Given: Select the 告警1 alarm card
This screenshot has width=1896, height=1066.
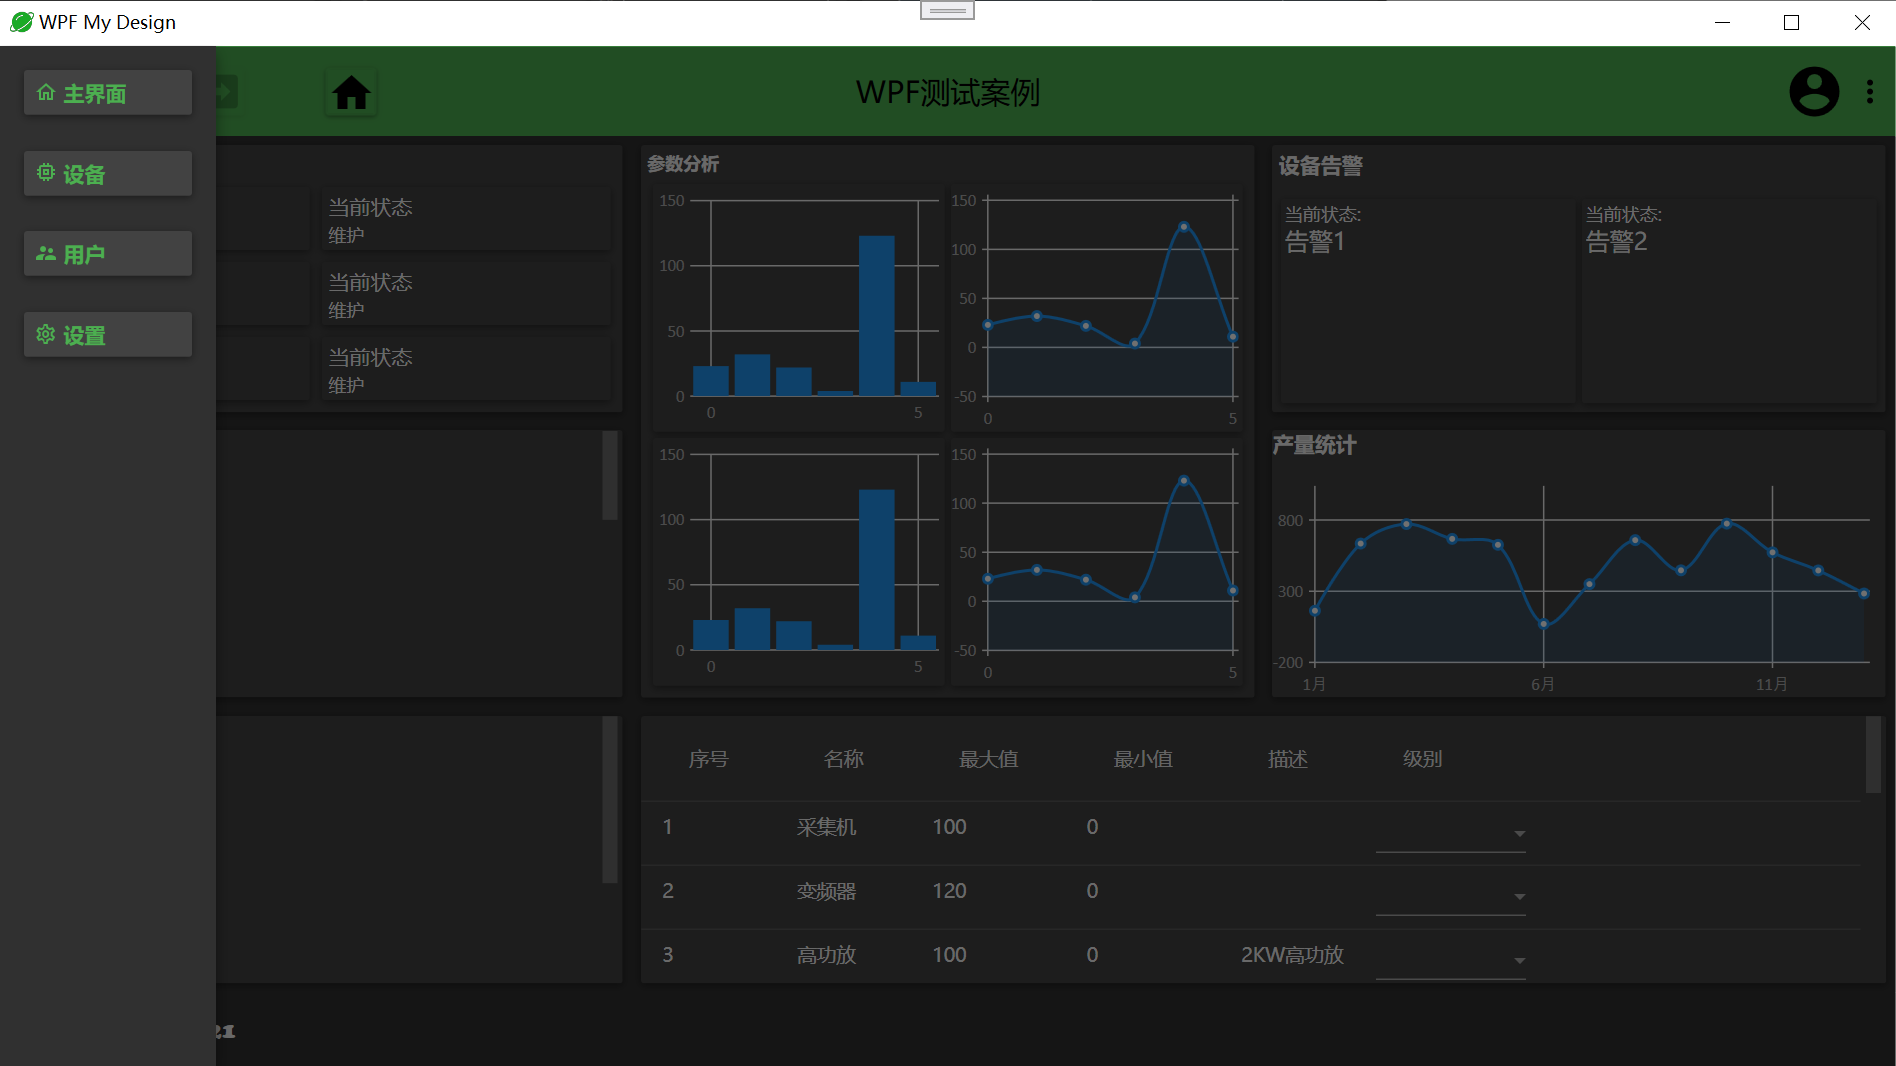Looking at the screenshot, I should [x=1427, y=300].
